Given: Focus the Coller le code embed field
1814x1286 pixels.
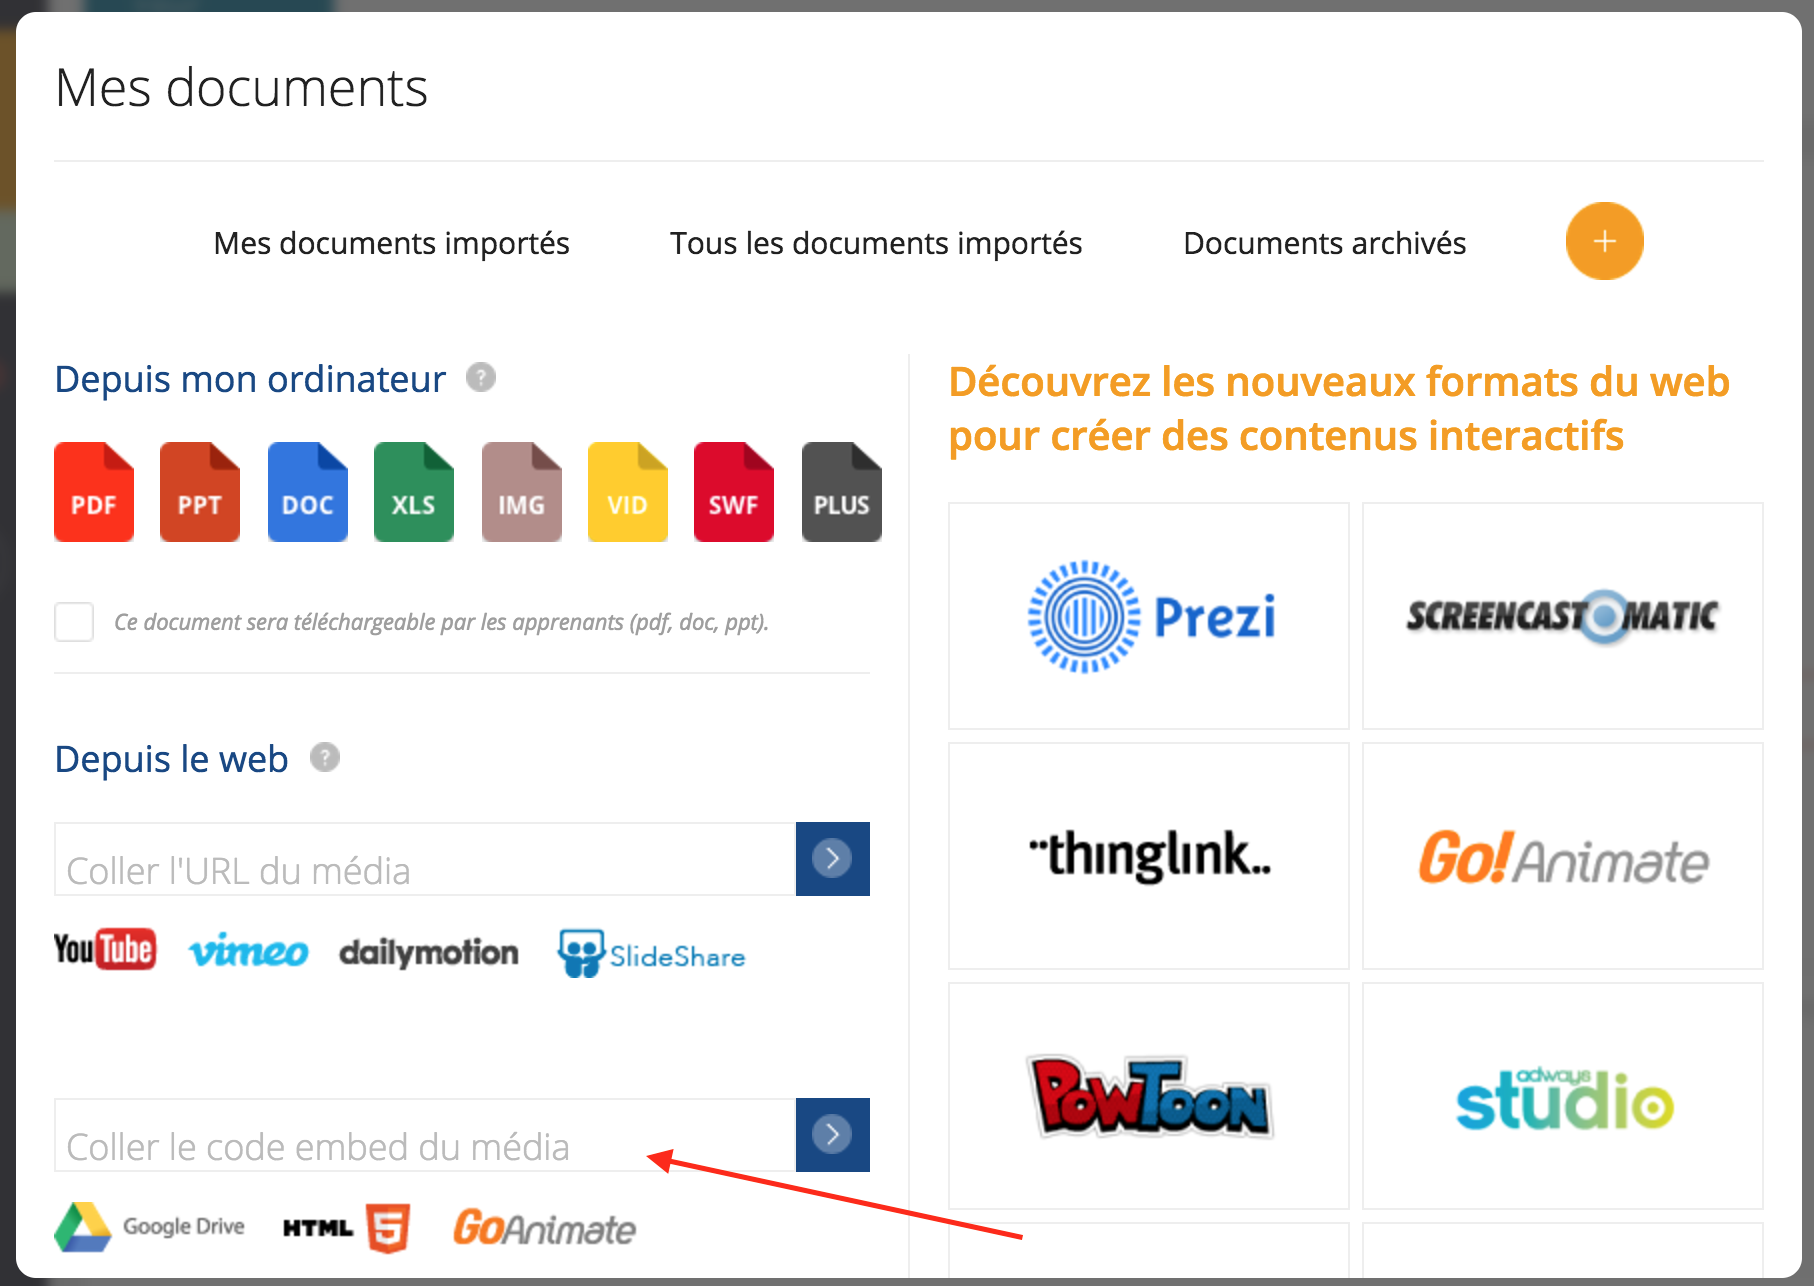Looking at the screenshot, I should pyautogui.click(x=425, y=1135).
